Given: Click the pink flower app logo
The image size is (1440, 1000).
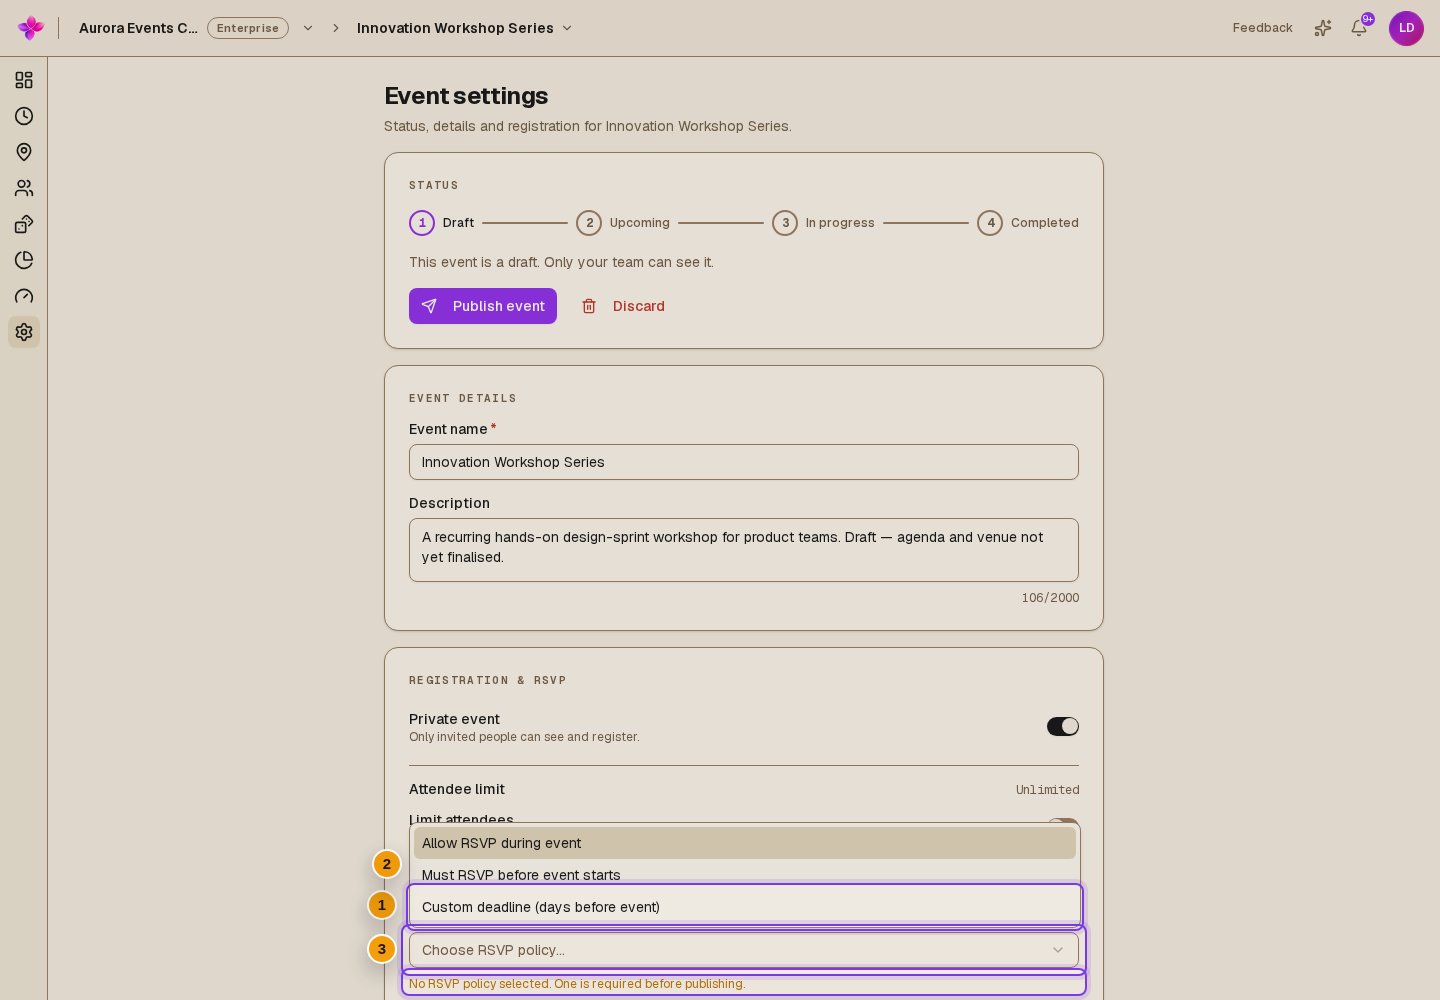Looking at the screenshot, I should click(31, 28).
